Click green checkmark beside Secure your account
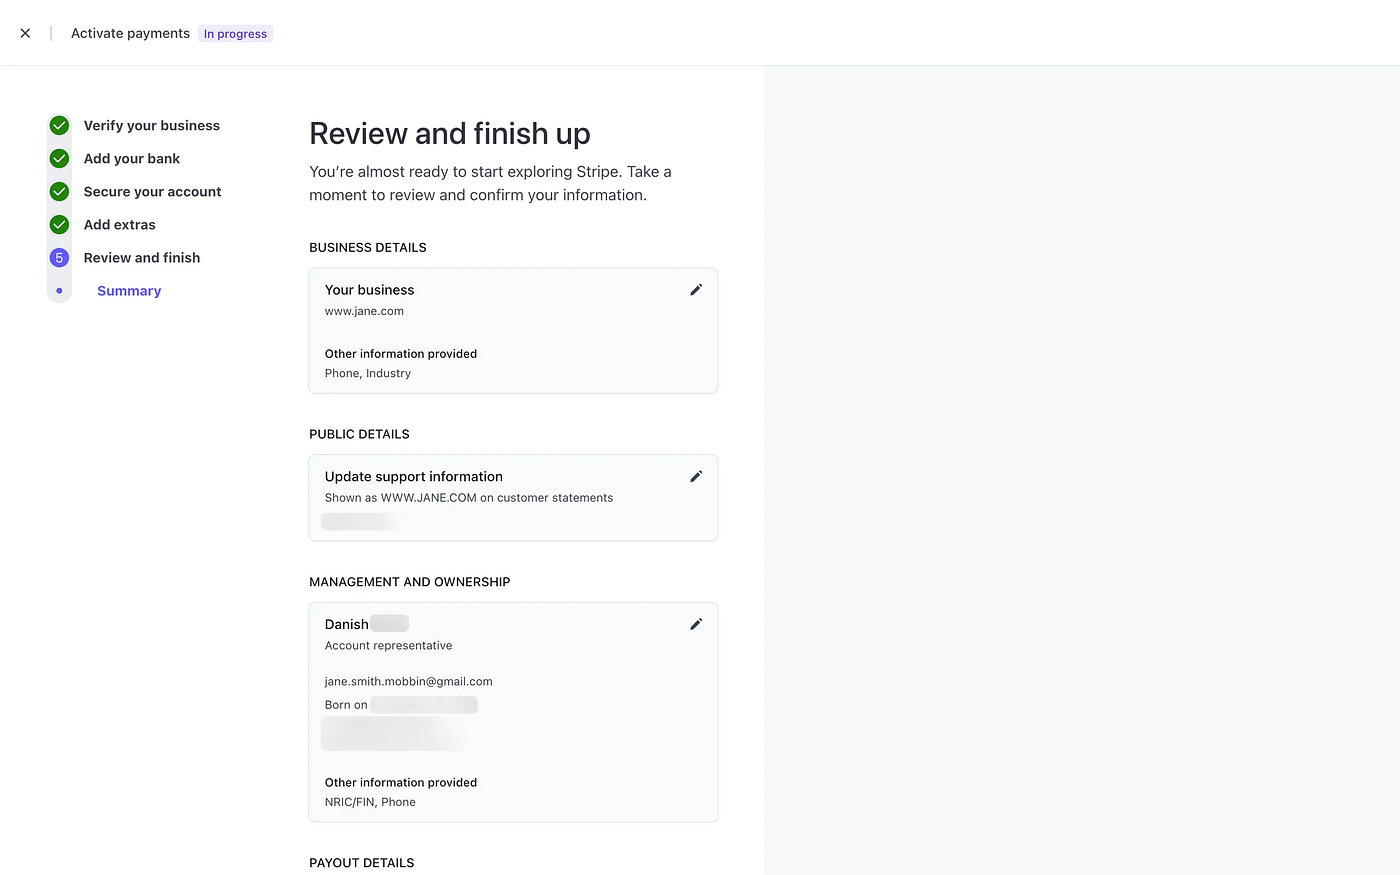Viewport: 1400px width, 875px height. pos(59,191)
